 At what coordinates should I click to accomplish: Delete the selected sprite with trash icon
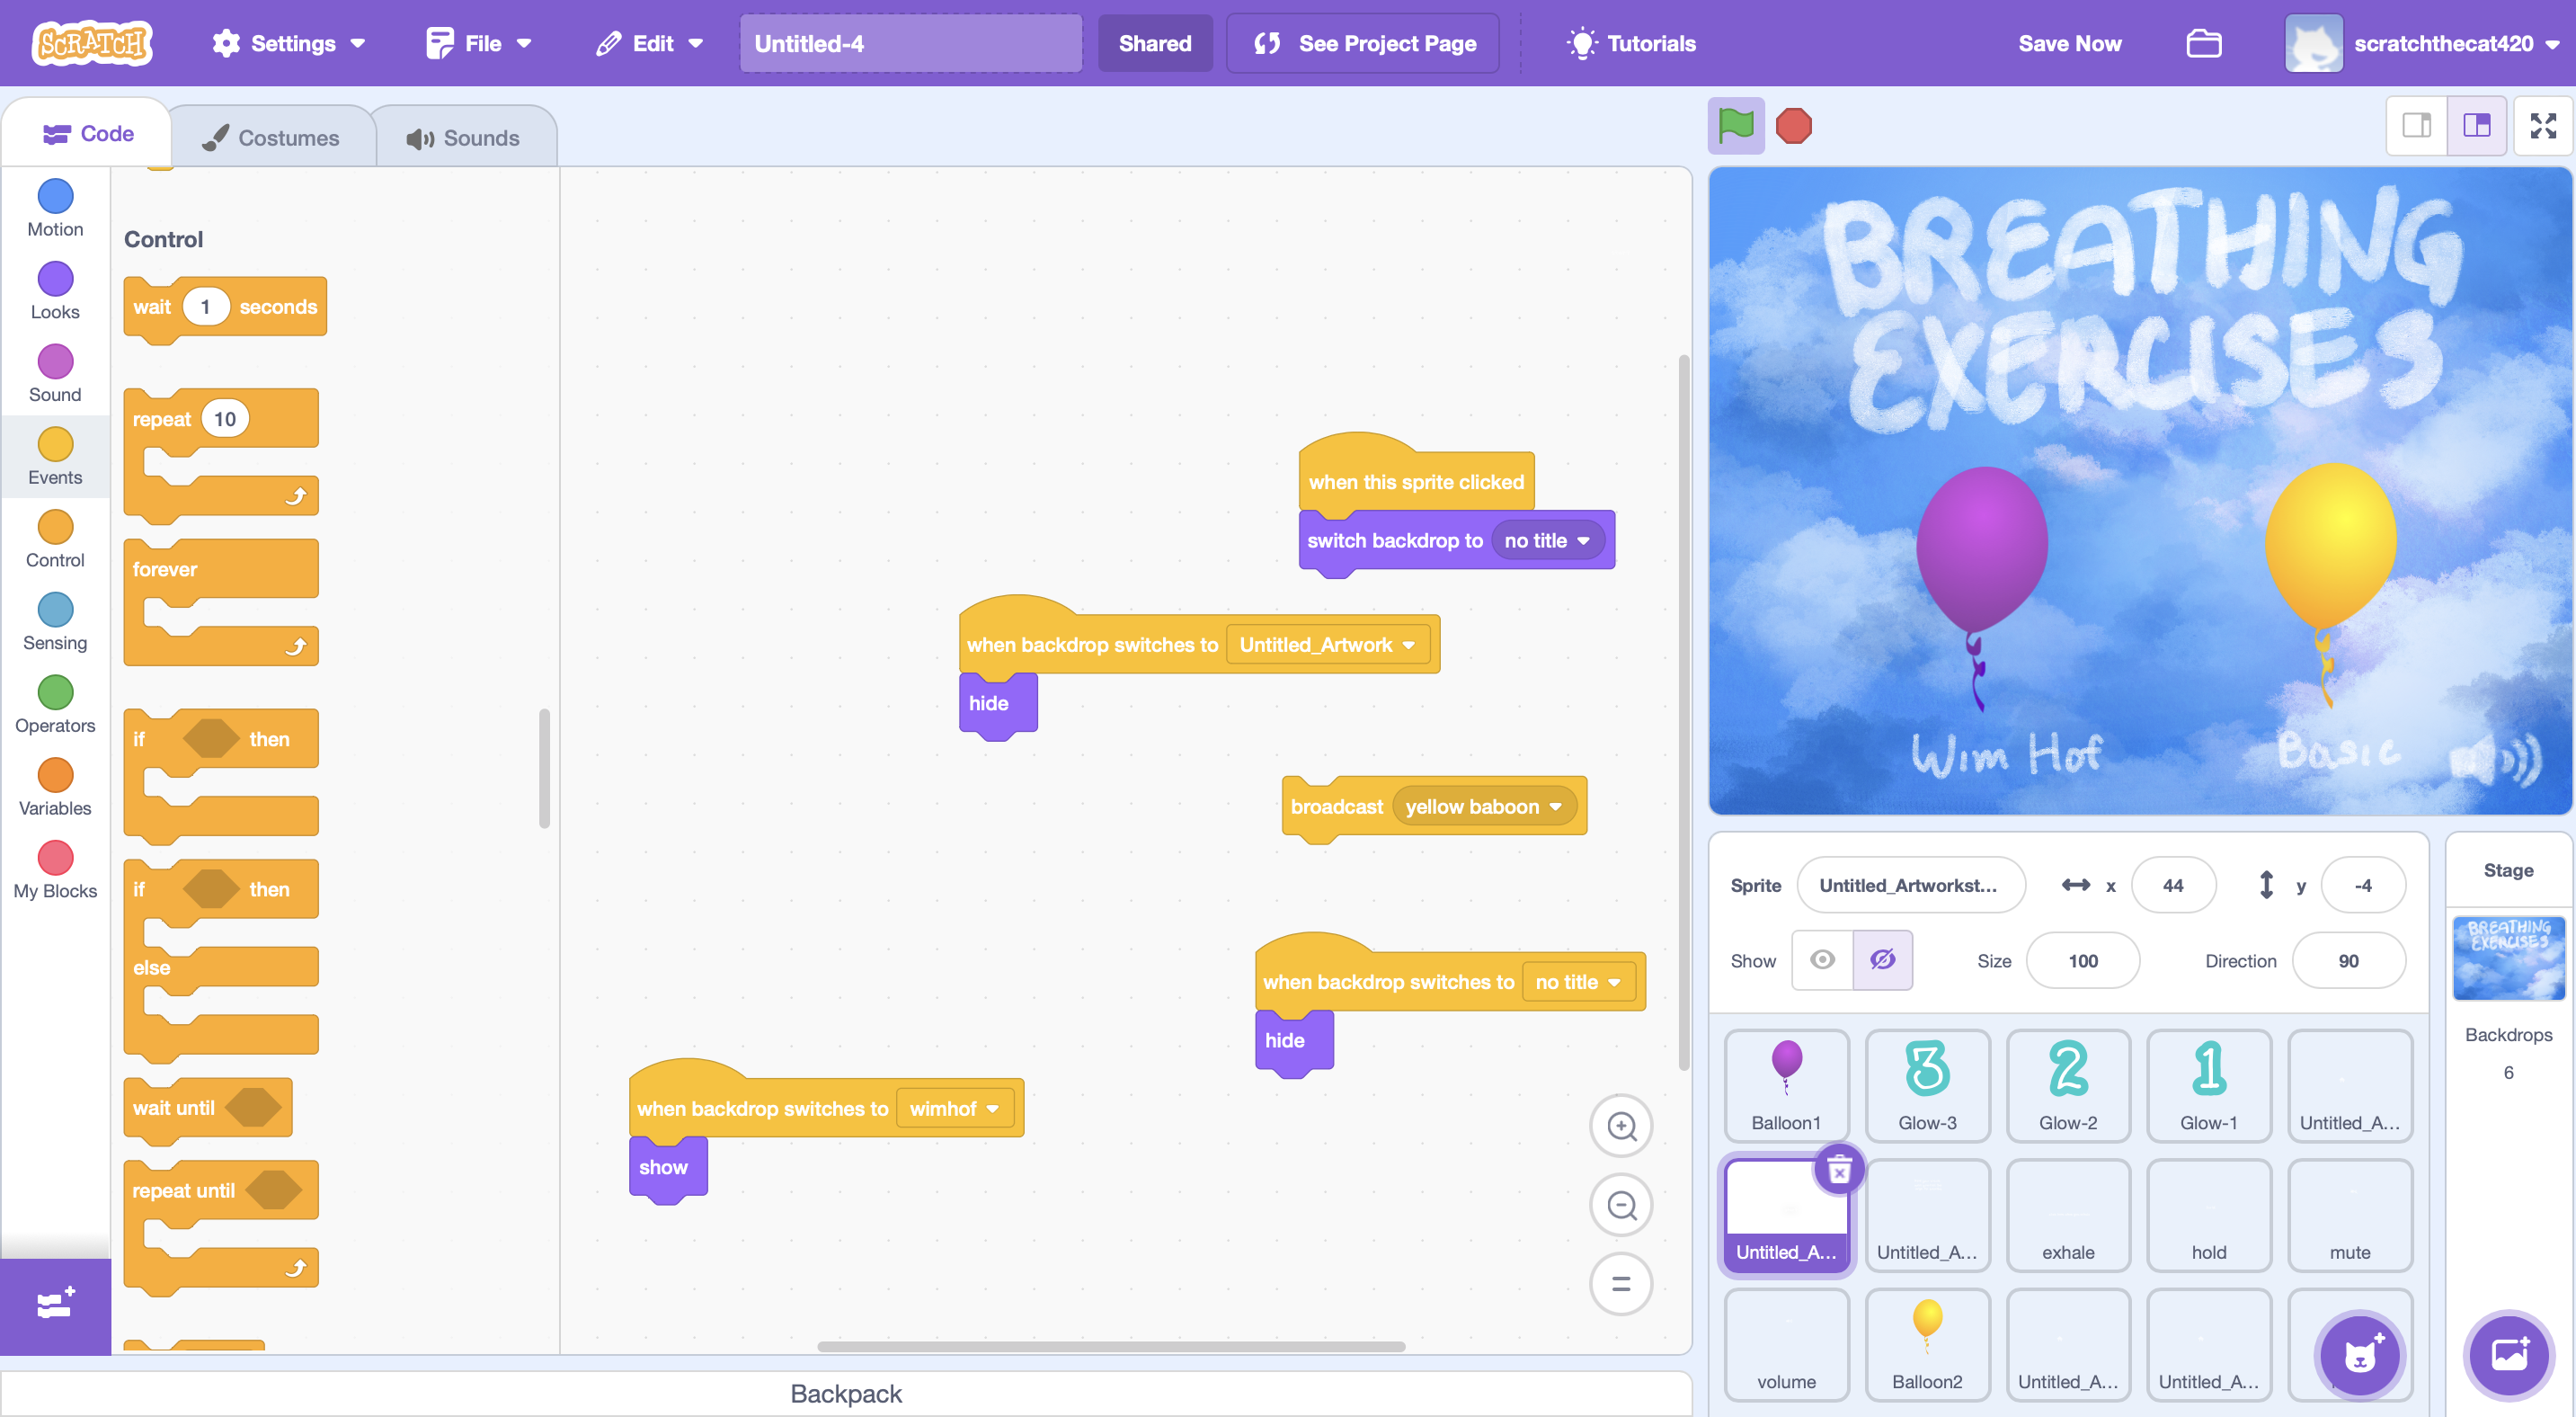pyautogui.click(x=1839, y=1169)
